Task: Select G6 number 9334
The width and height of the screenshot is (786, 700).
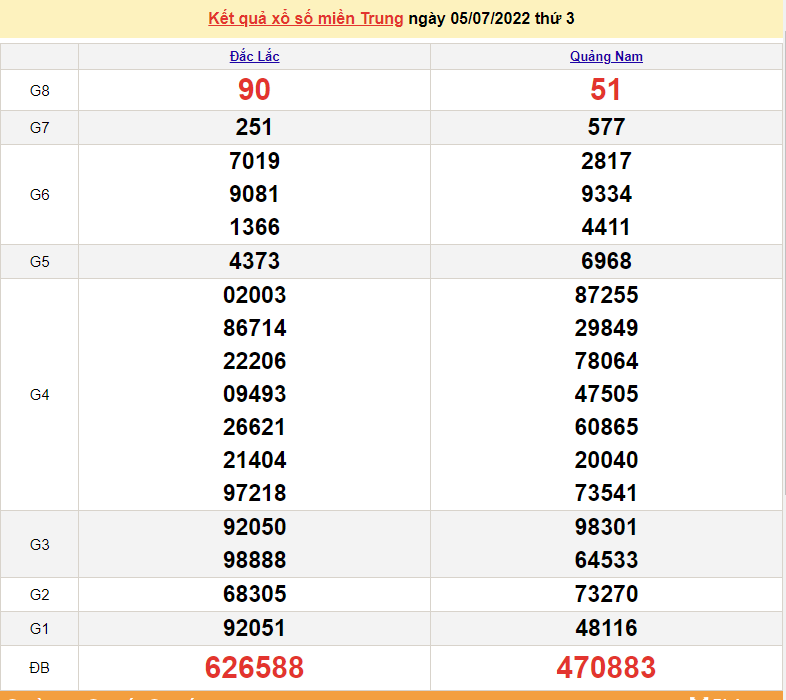Action: (x=606, y=194)
